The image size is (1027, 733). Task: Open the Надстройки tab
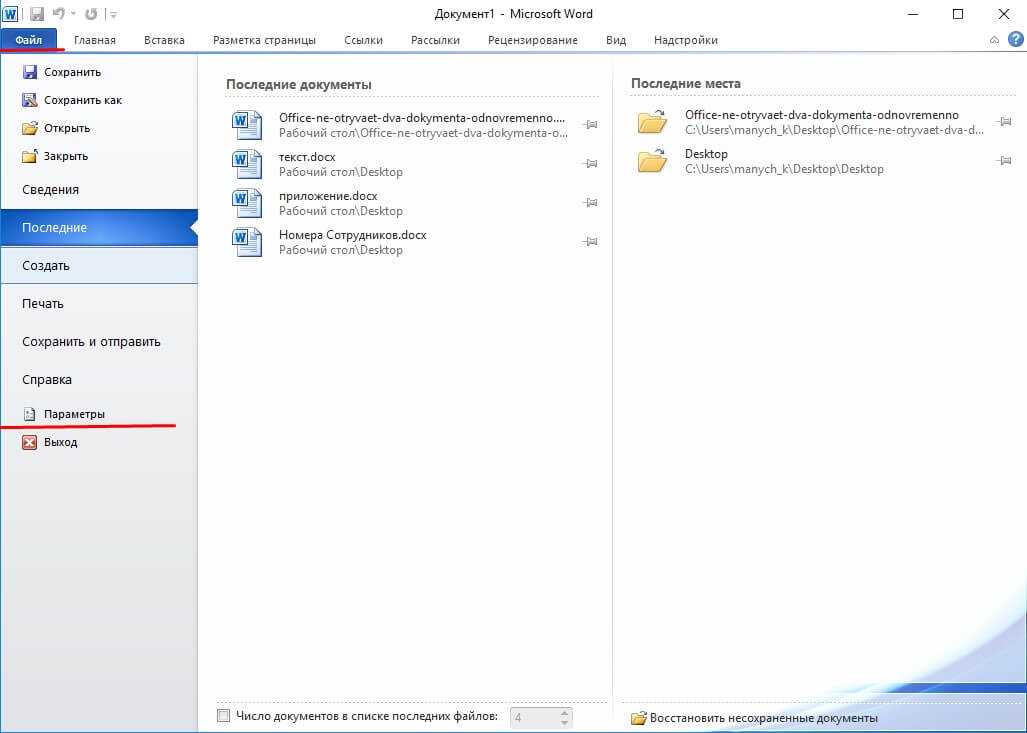pos(685,40)
